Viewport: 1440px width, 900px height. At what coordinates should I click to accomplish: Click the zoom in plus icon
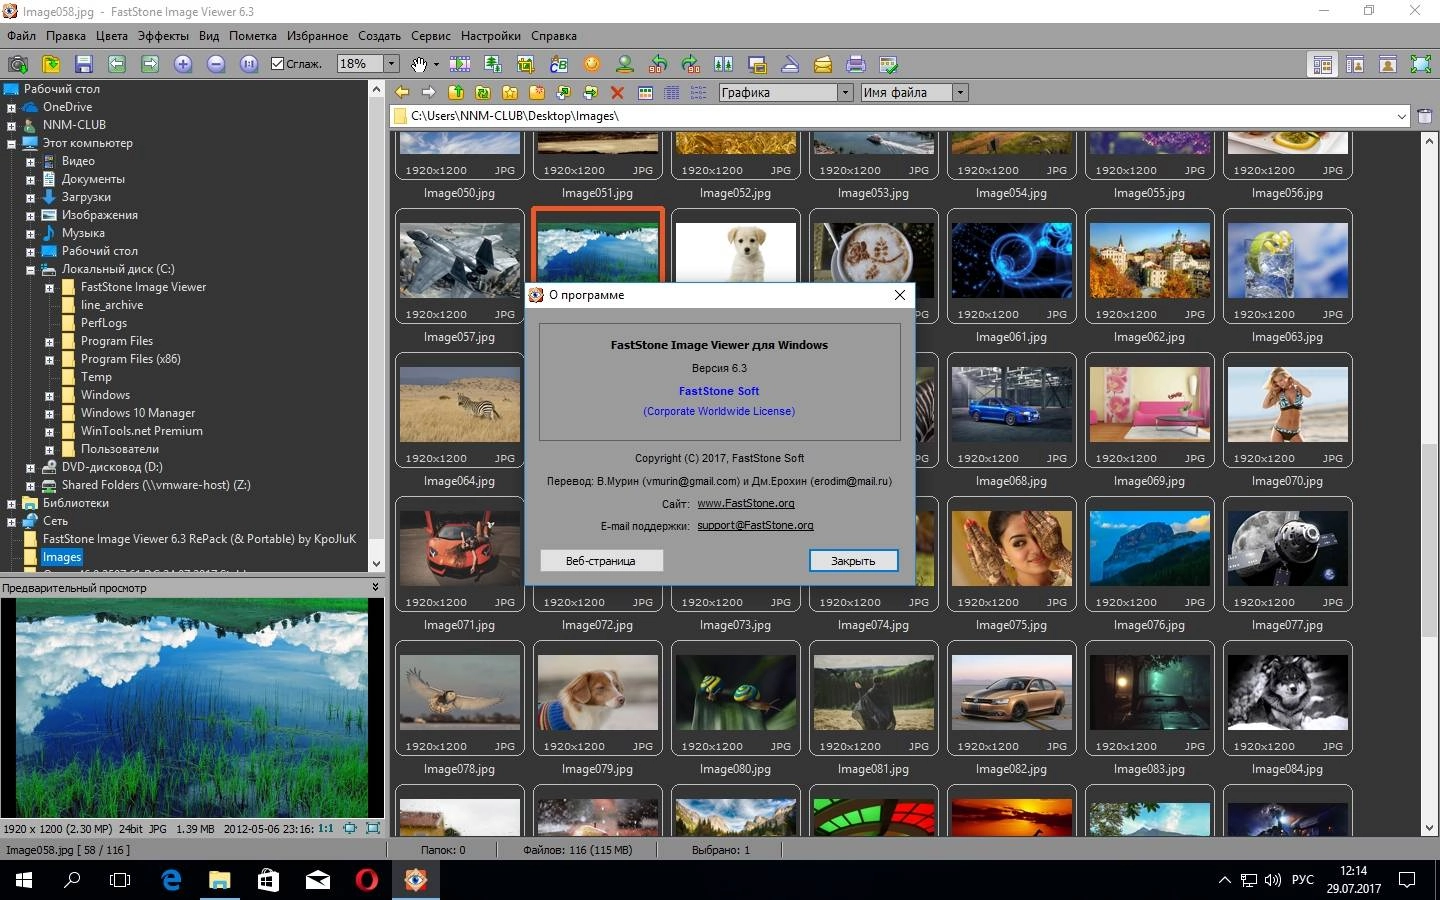183,64
